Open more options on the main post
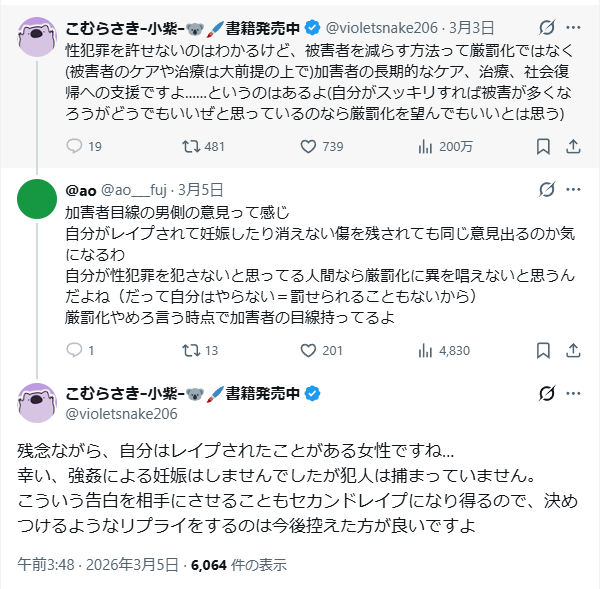 click(573, 393)
